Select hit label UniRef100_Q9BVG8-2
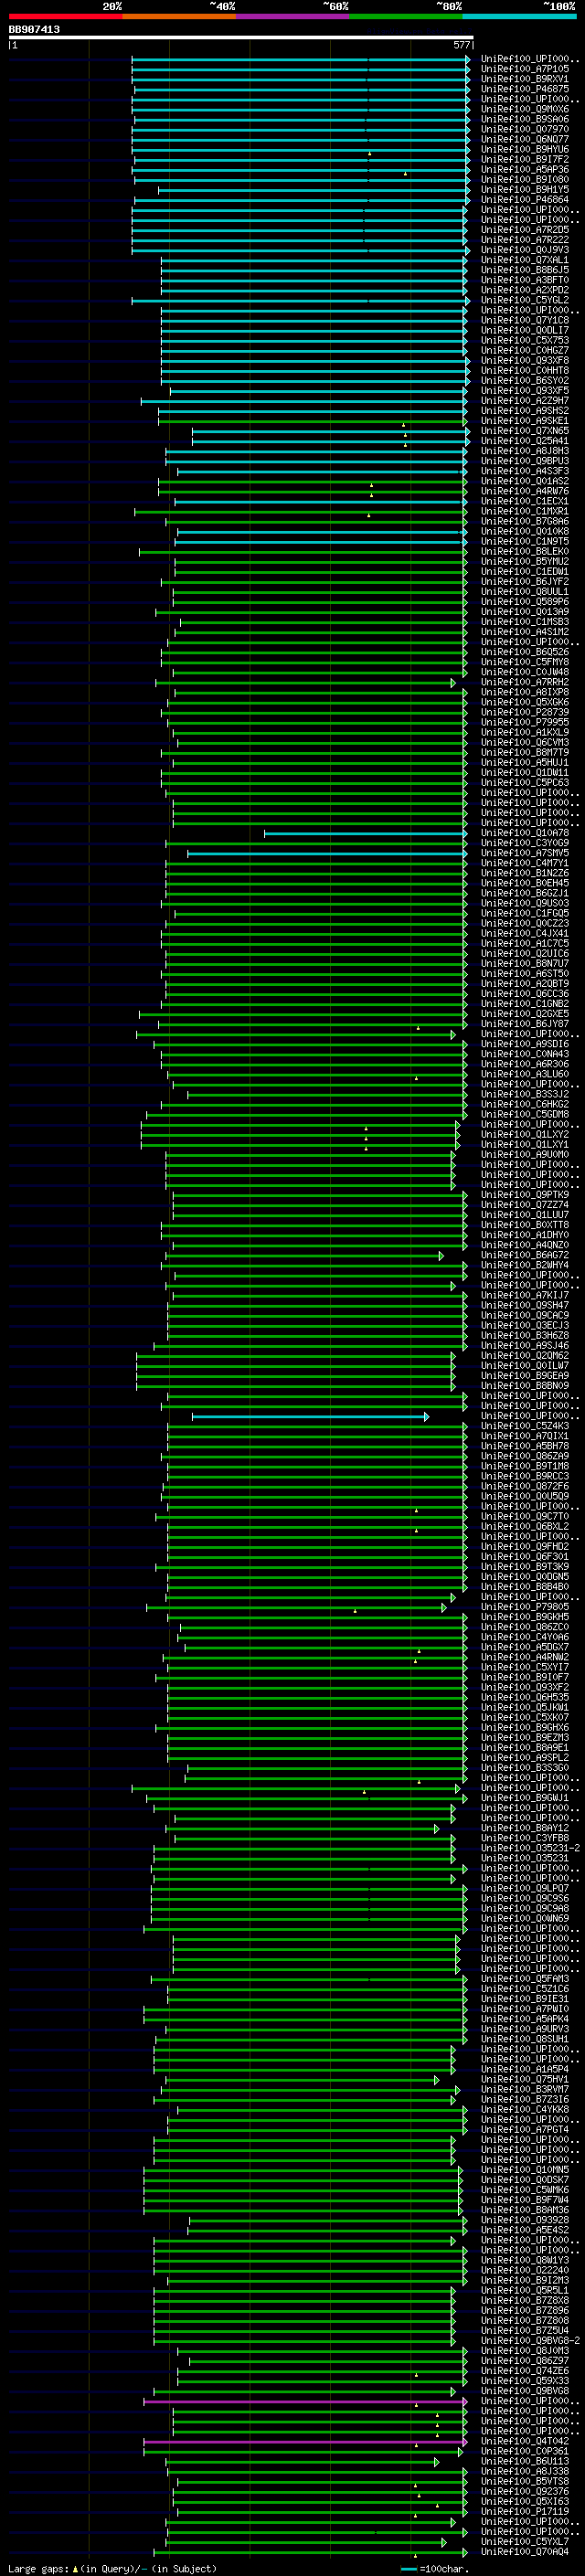The height and width of the screenshot is (2576, 585). [x=530, y=2341]
